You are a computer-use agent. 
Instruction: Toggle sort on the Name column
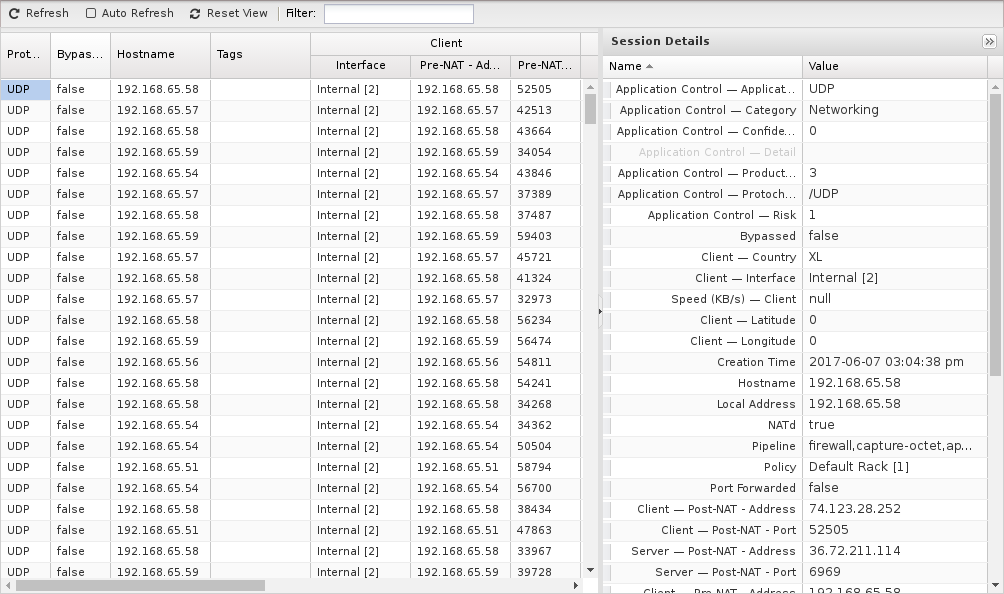(702, 66)
